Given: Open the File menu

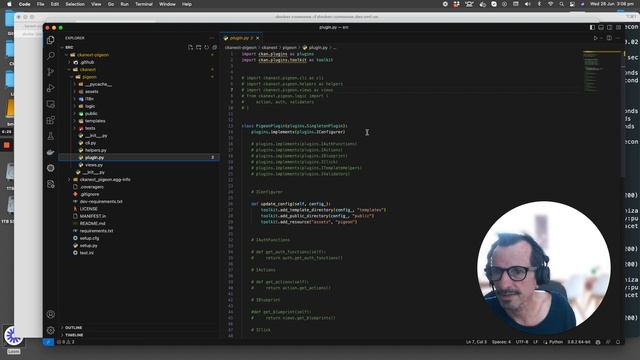Looking at the screenshot, I should 40,4.
